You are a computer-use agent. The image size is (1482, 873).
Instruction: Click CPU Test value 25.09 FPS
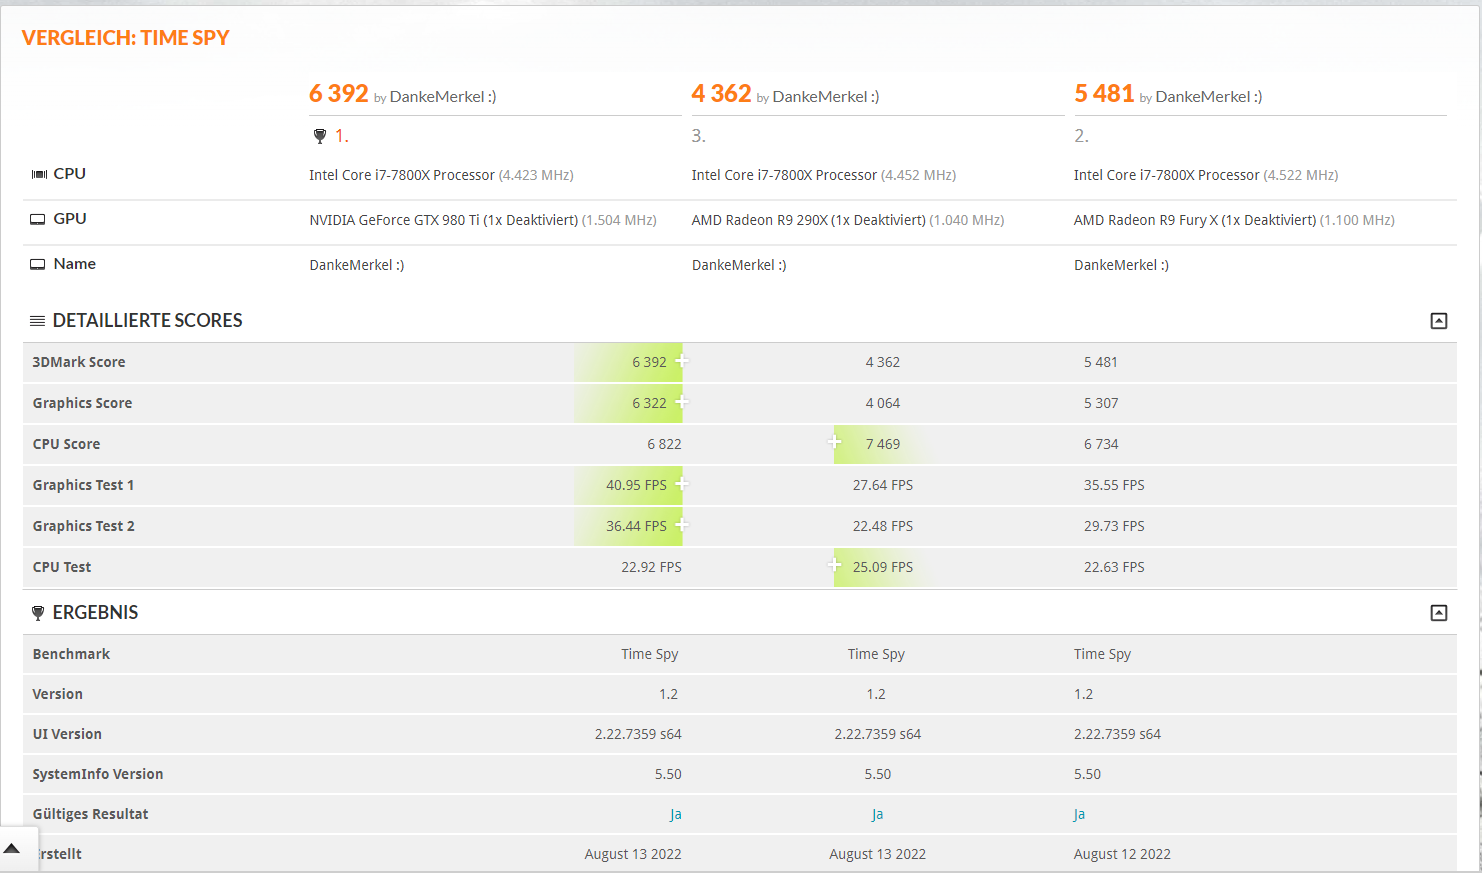coord(883,567)
